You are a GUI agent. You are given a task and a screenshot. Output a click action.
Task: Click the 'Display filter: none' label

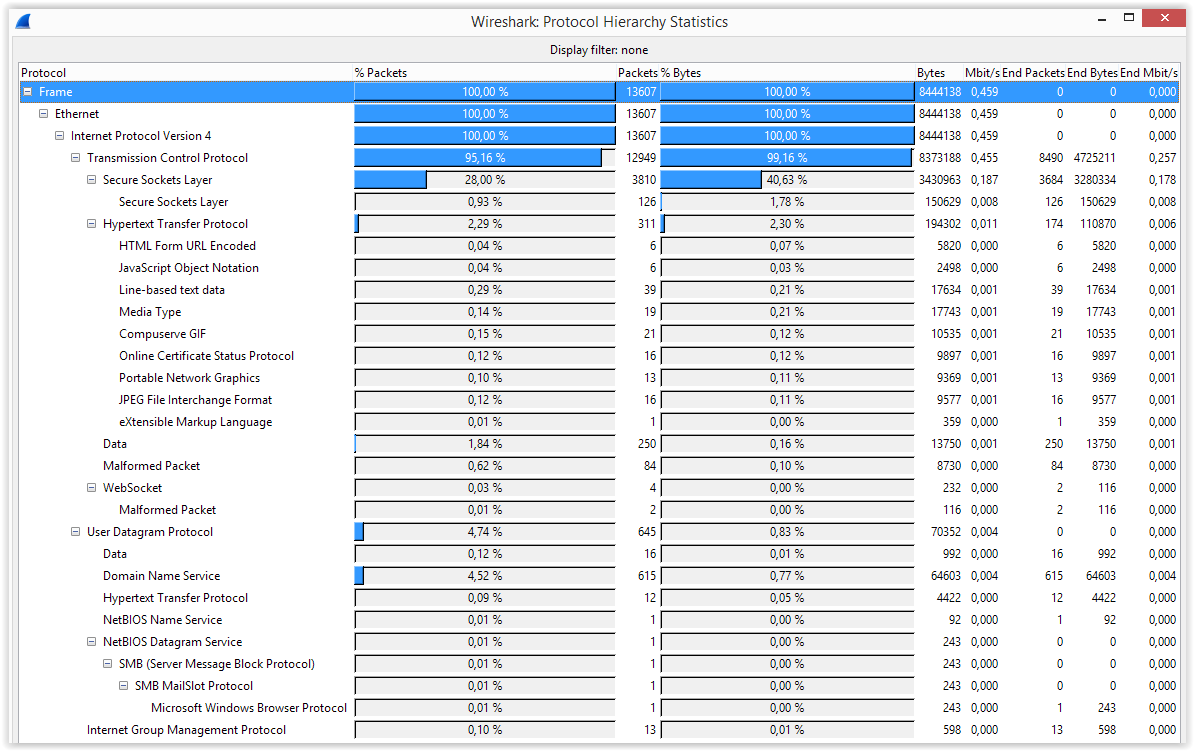(599, 50)
